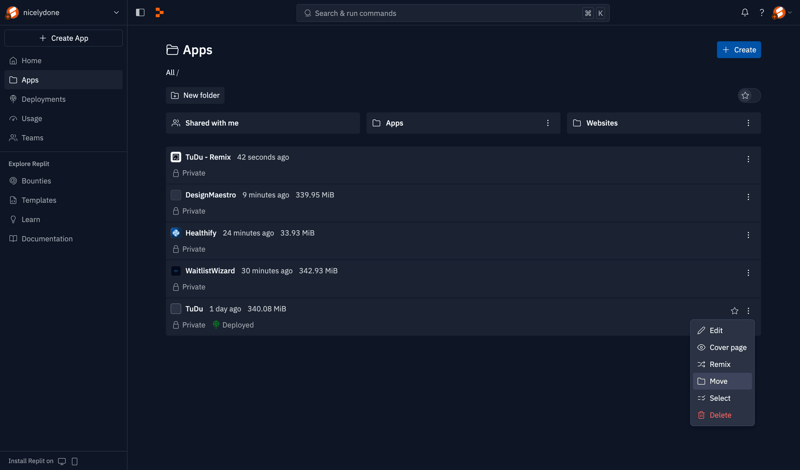Click the Apps page title folder icon
Image resolution: width=800 pixels, height=470 pixels.
(x=172, y=50)
